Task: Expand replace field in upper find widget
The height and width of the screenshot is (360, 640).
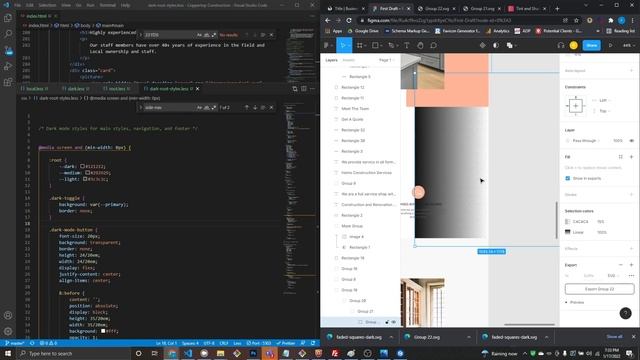Action: 141,35
